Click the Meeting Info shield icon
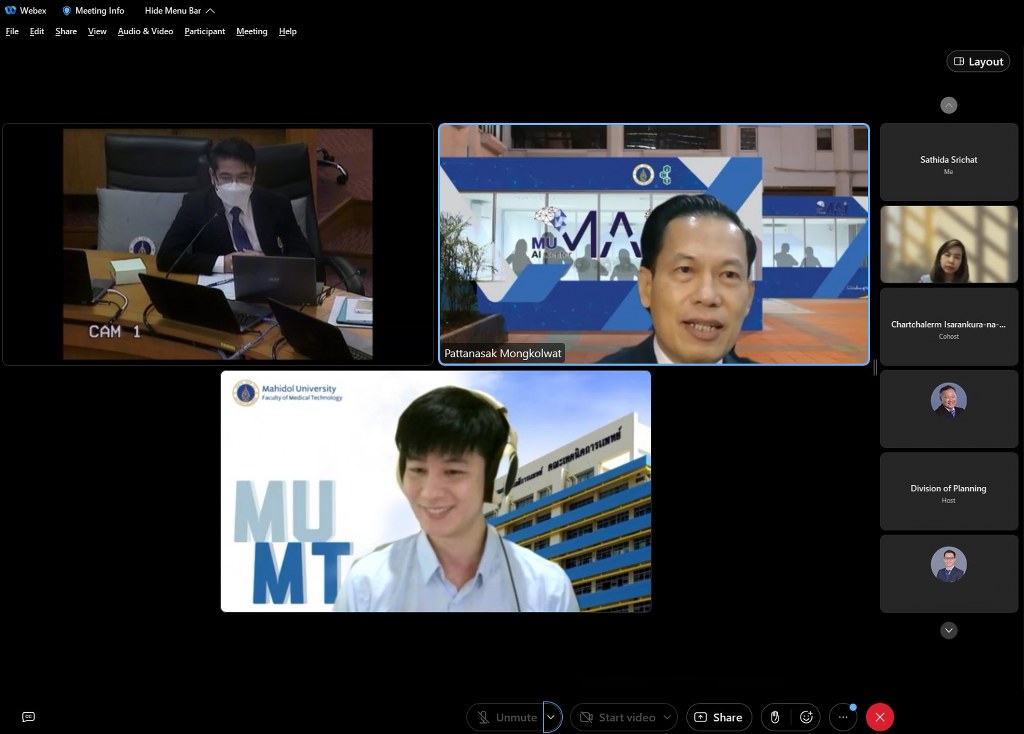Screen dimensions: 1024x734 (67, 11)
